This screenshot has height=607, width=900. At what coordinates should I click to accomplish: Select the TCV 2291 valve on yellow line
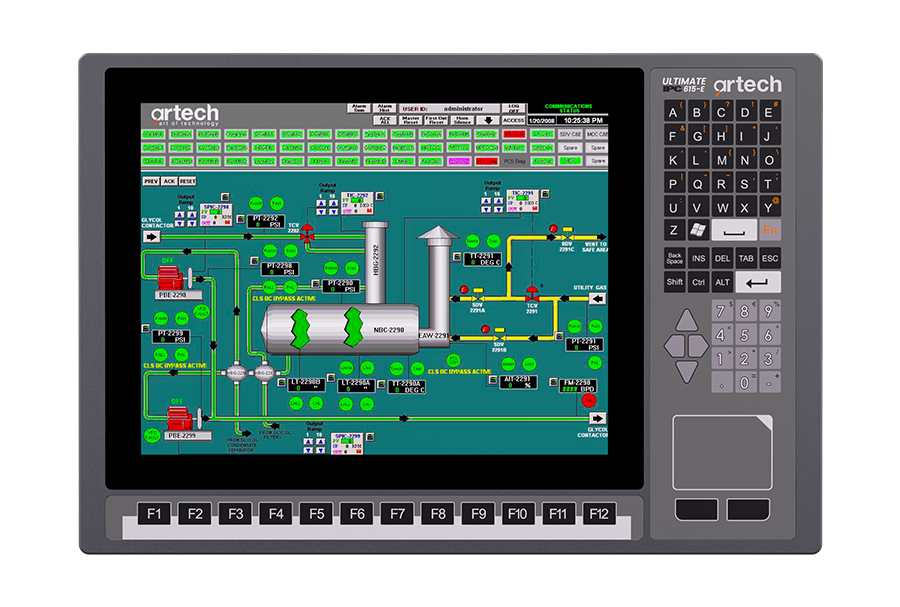531,293
